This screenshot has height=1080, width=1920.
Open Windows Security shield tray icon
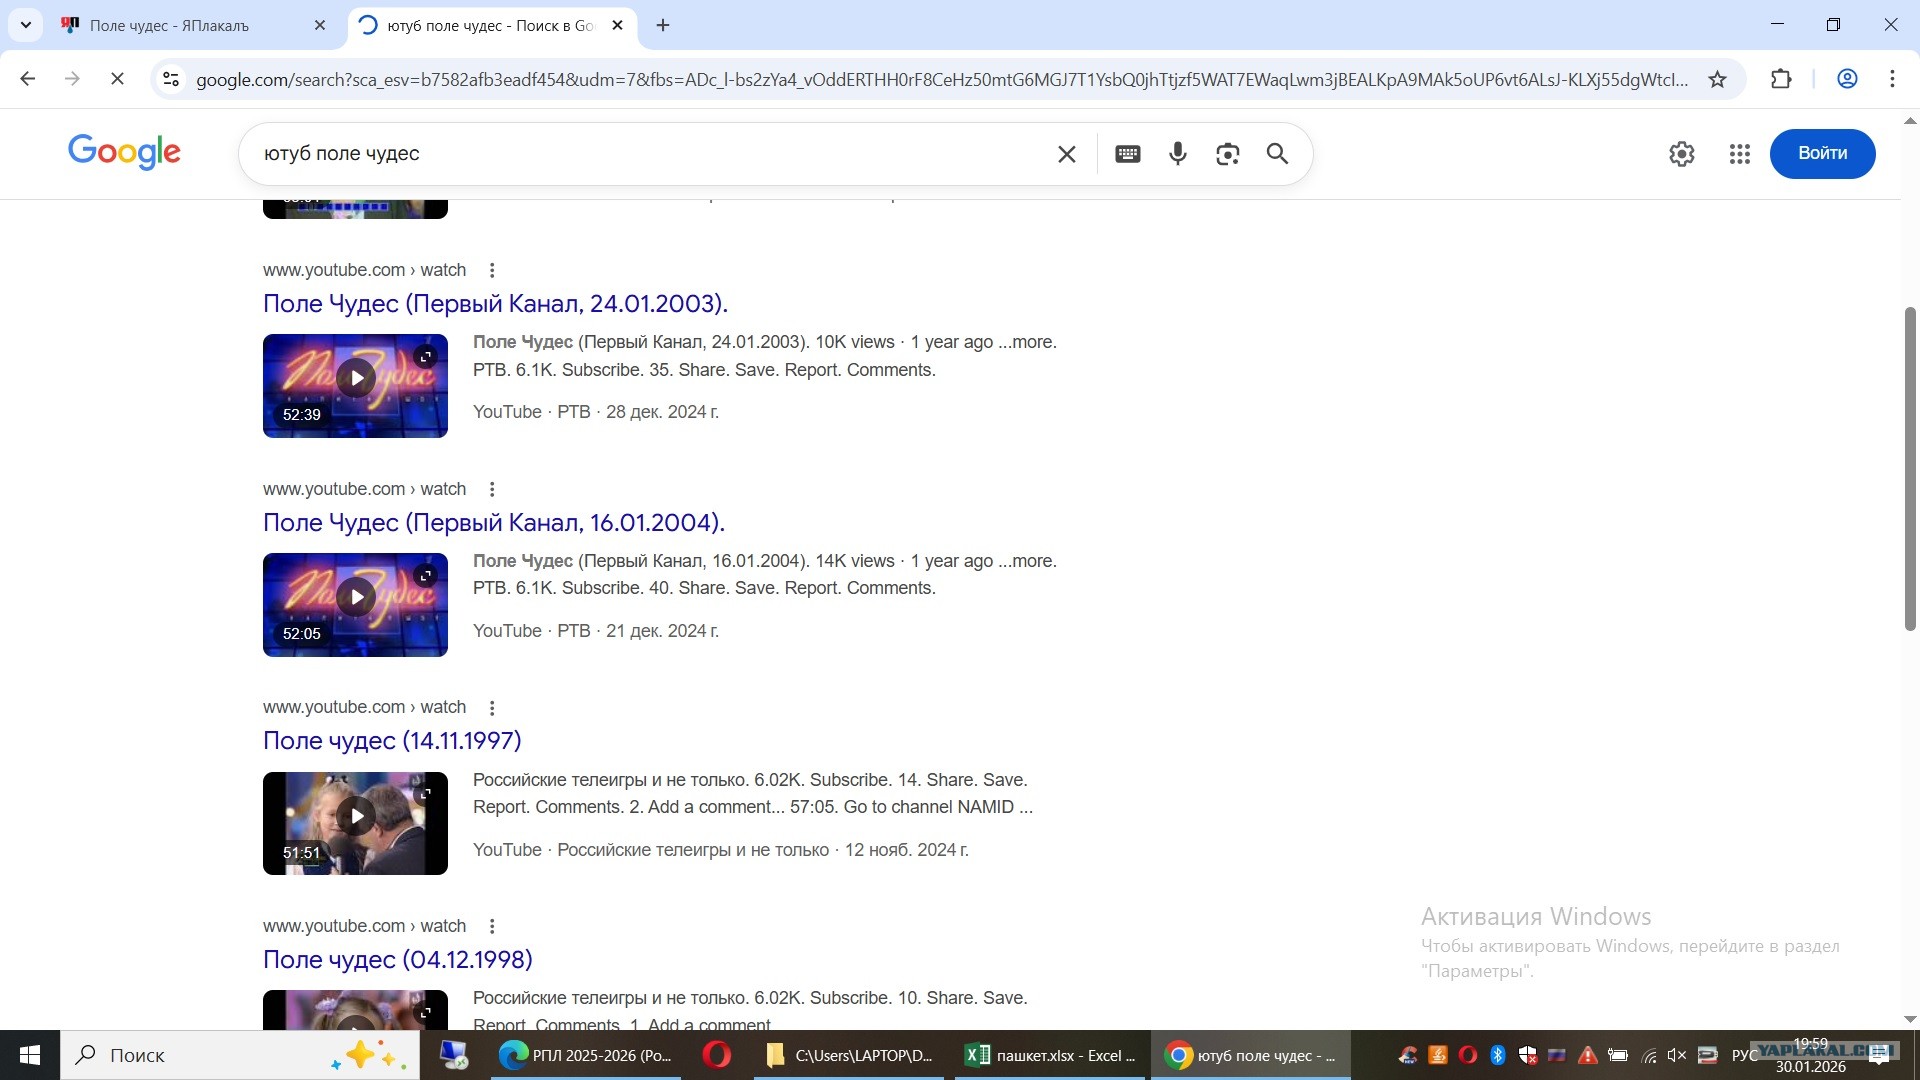click(1527, 1055)
